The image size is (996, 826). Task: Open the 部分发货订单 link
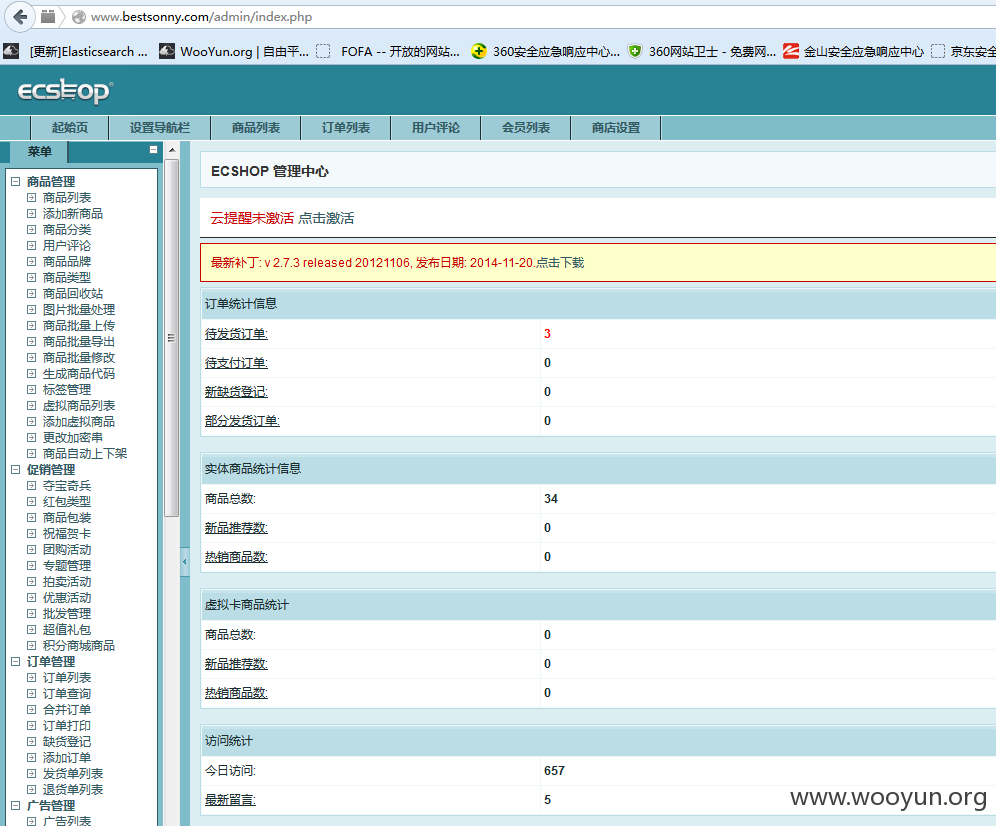pyautogui.click(x=242, y=421)
